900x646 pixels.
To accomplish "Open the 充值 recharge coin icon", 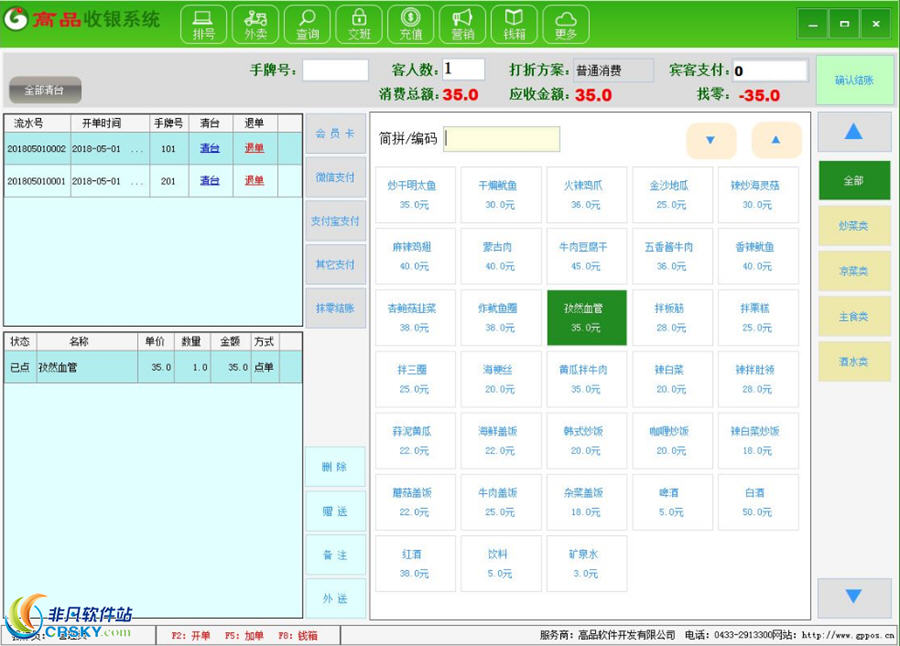I will (x=410, y=24).
